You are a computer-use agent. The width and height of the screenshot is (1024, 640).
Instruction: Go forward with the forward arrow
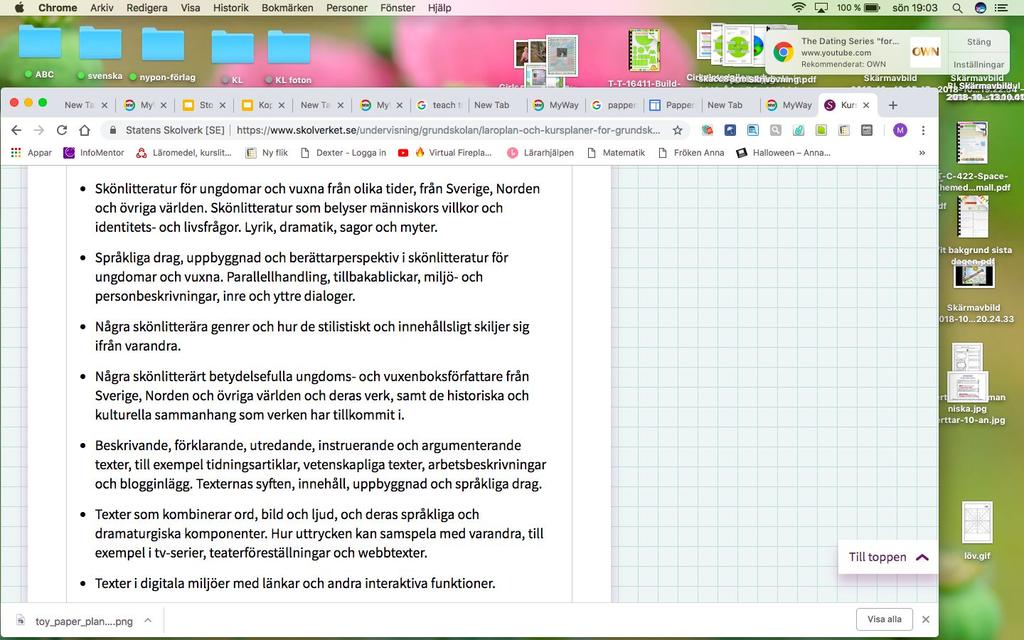[39, 130]
